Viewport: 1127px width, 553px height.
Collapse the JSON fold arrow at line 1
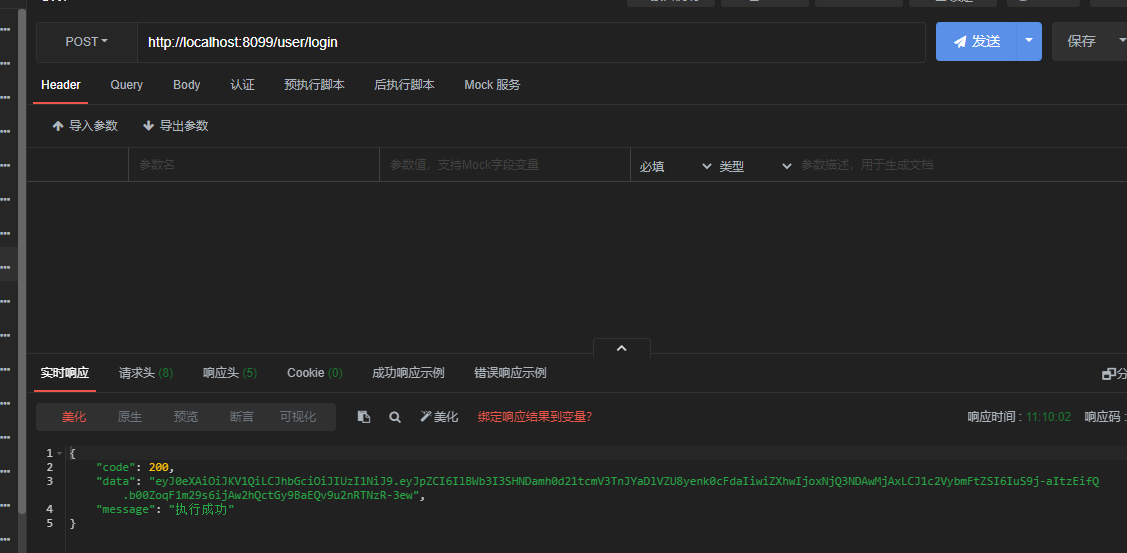[x=60, y=454]
